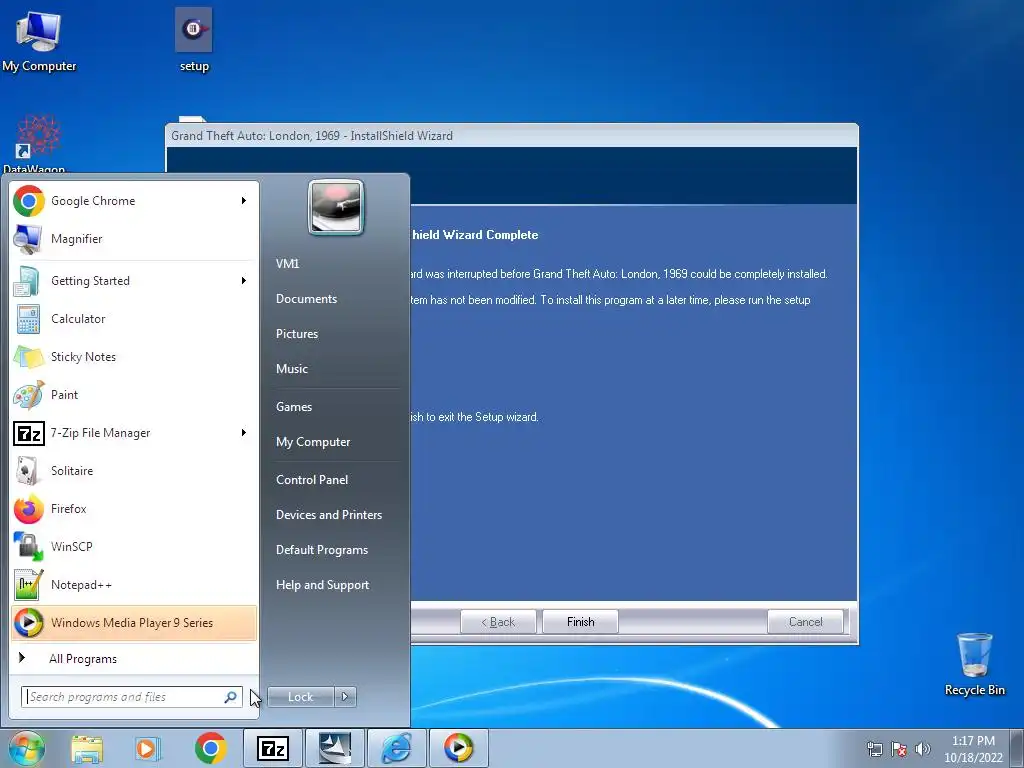Screen dimensions: 1024x768
Task: Click the InstallShield Wizard title bar
Action: [x=511, y=136]
